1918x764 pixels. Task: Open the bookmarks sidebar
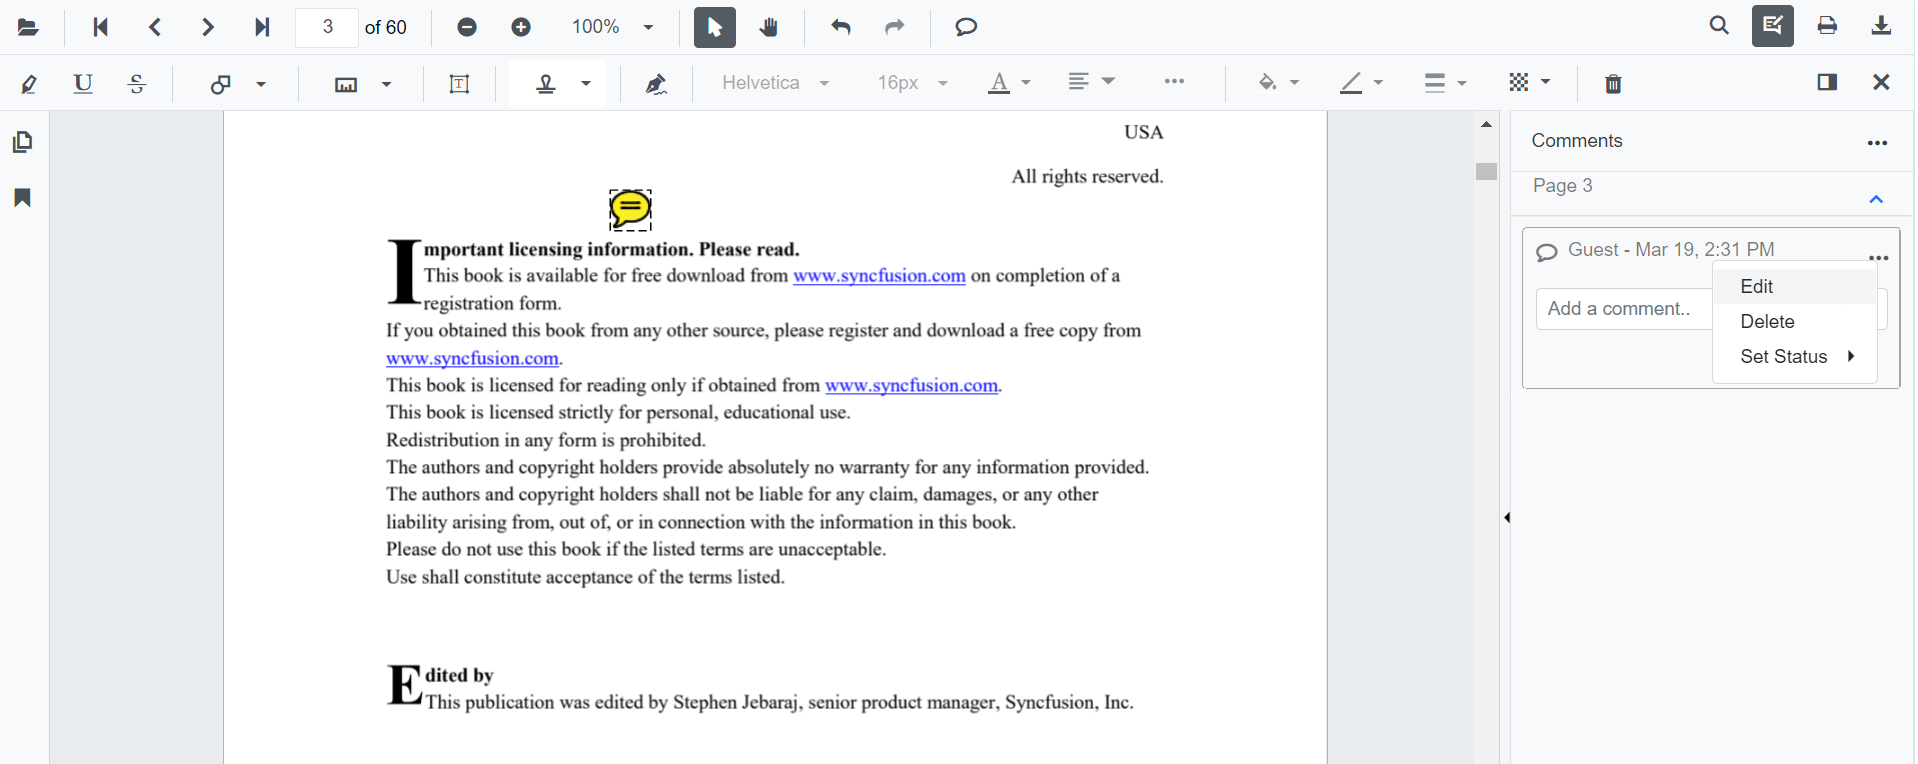(x=23, y=198)
